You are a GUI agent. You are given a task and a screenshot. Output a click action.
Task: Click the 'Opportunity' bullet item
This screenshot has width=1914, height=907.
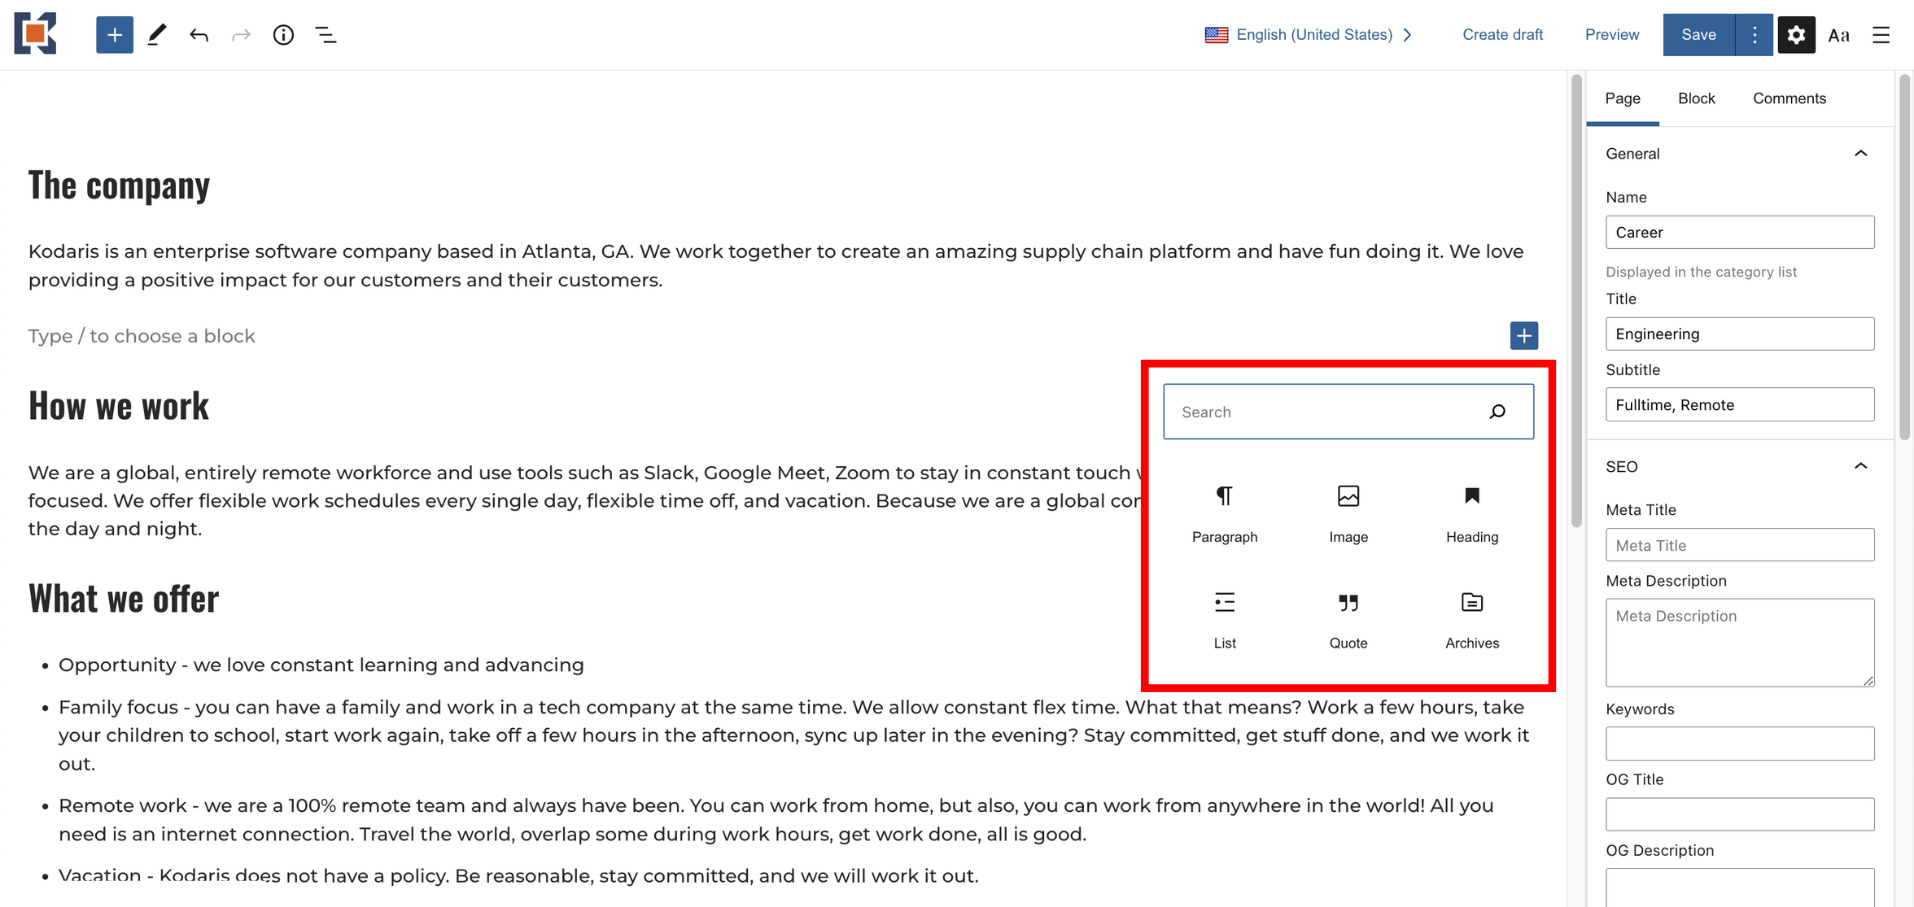tap(321, 665)
